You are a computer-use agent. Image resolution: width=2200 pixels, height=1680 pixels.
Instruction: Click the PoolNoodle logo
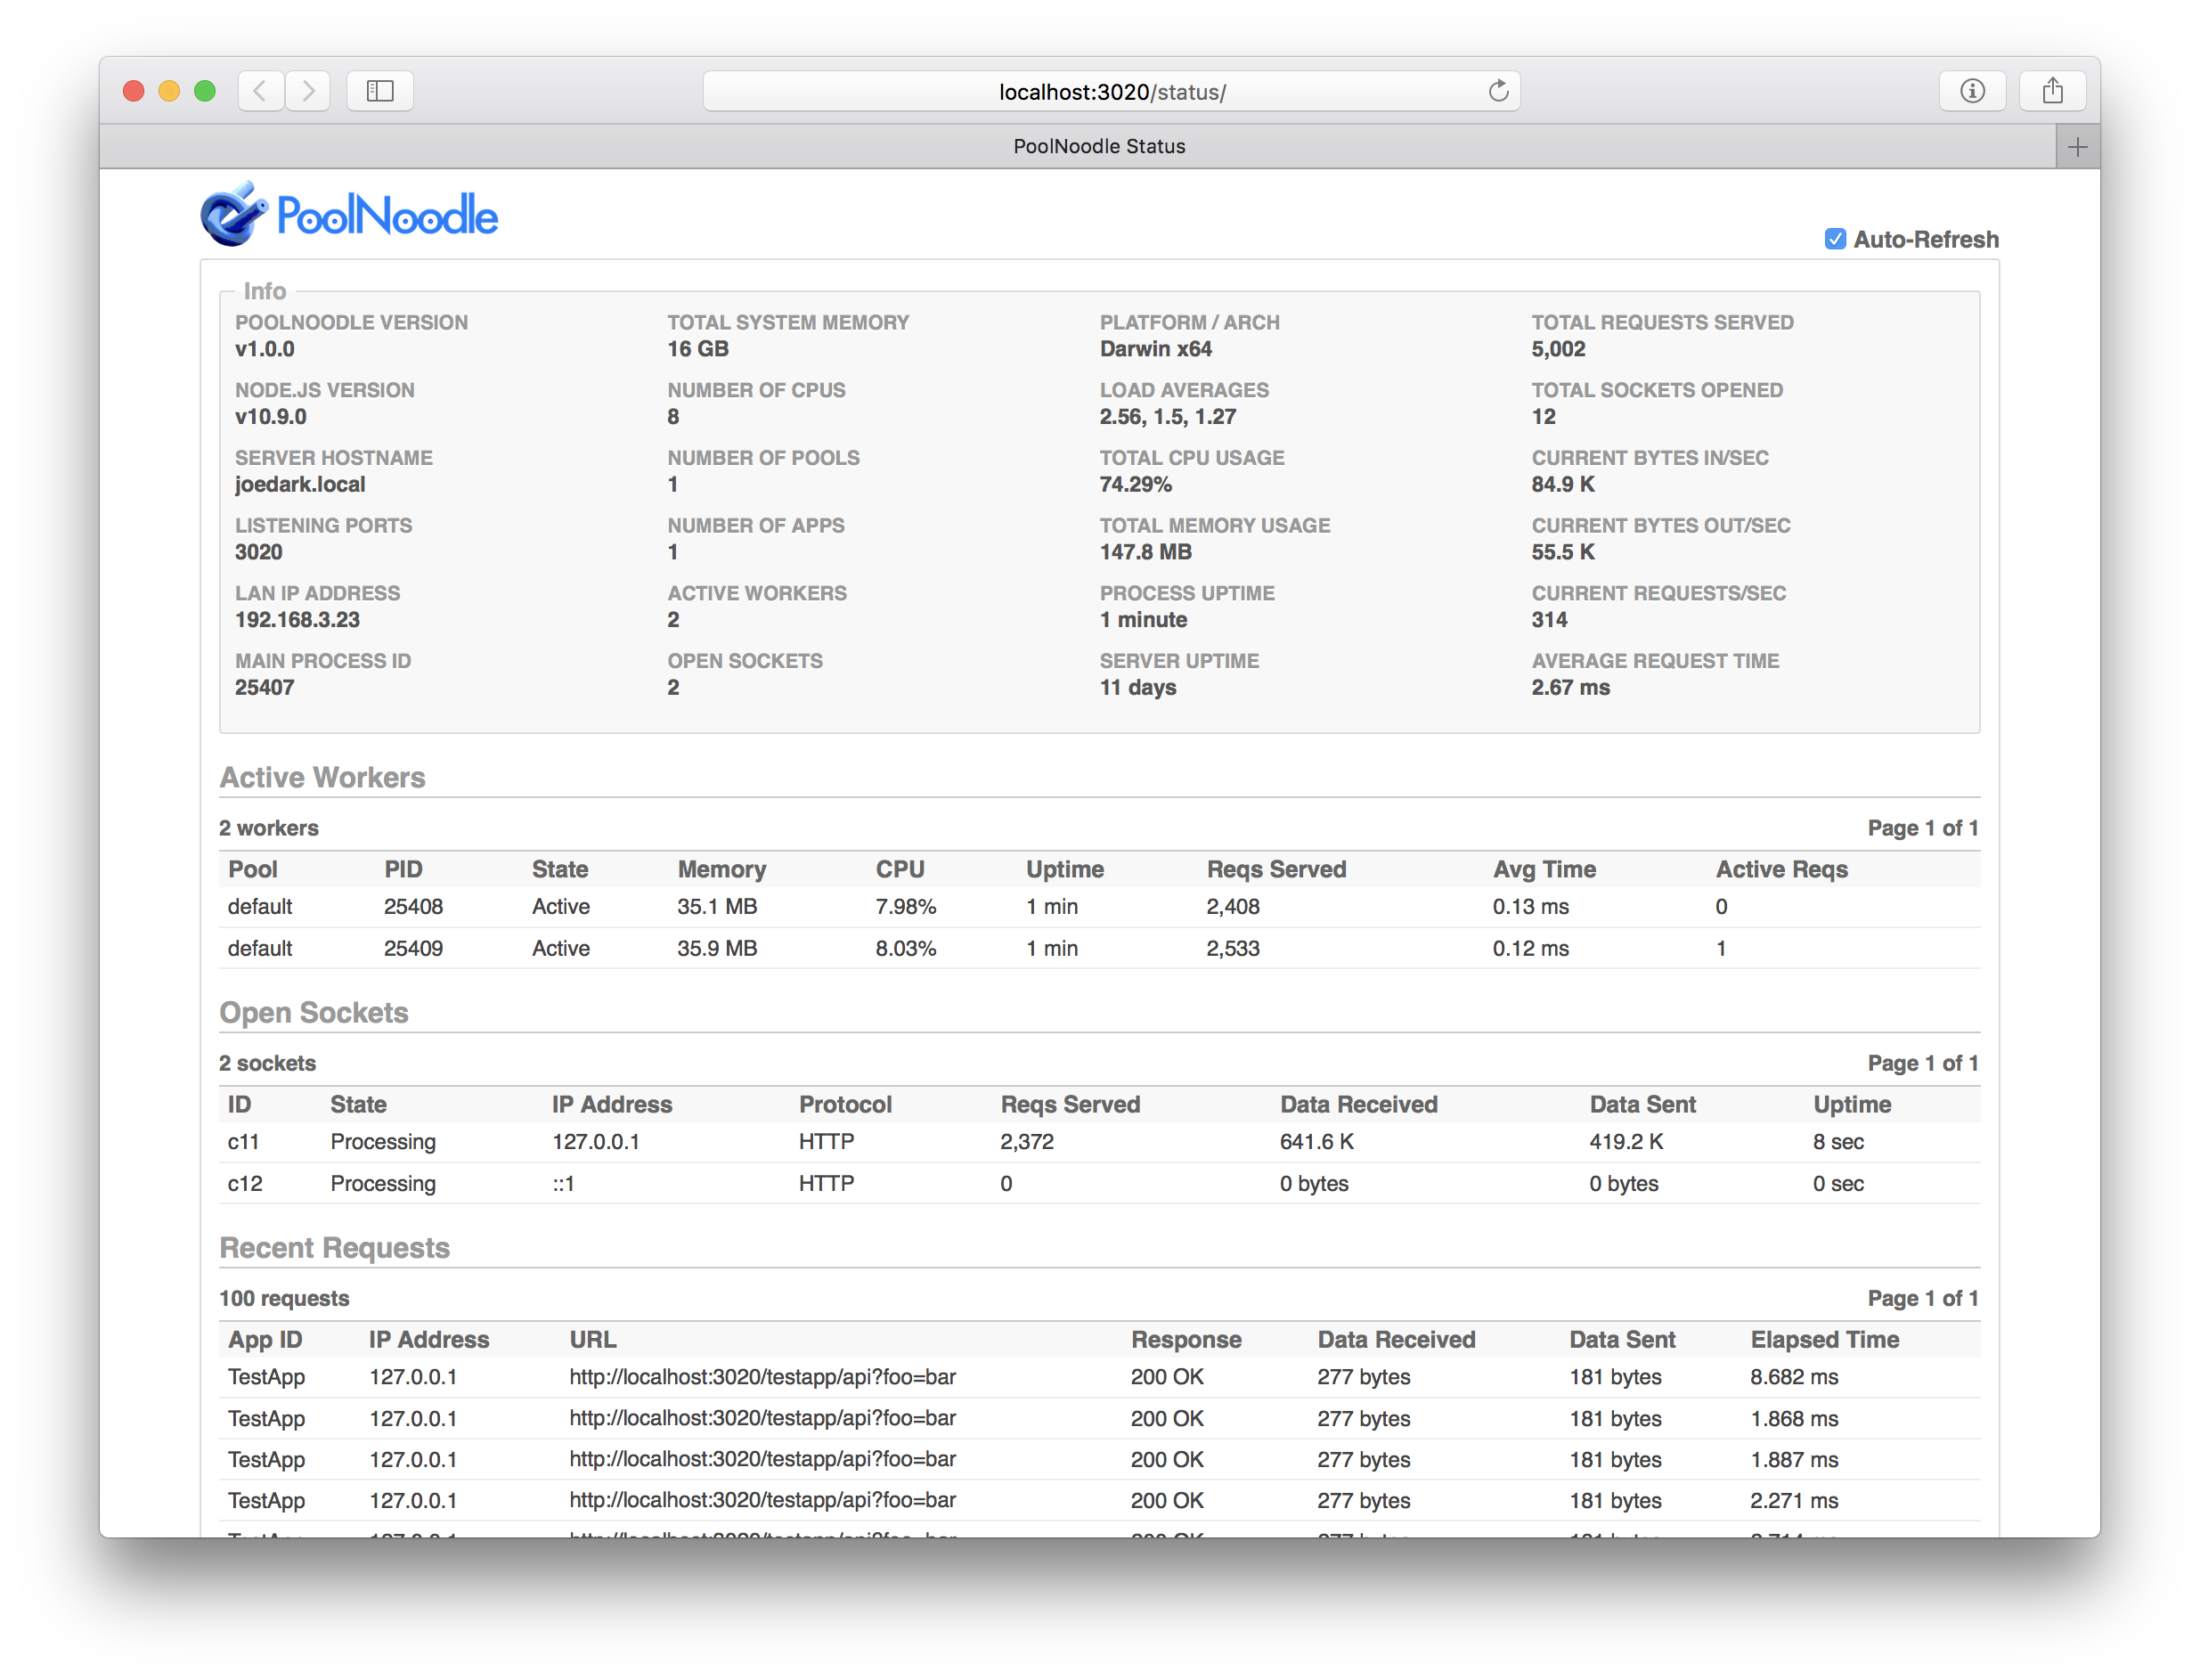(350, 212)
